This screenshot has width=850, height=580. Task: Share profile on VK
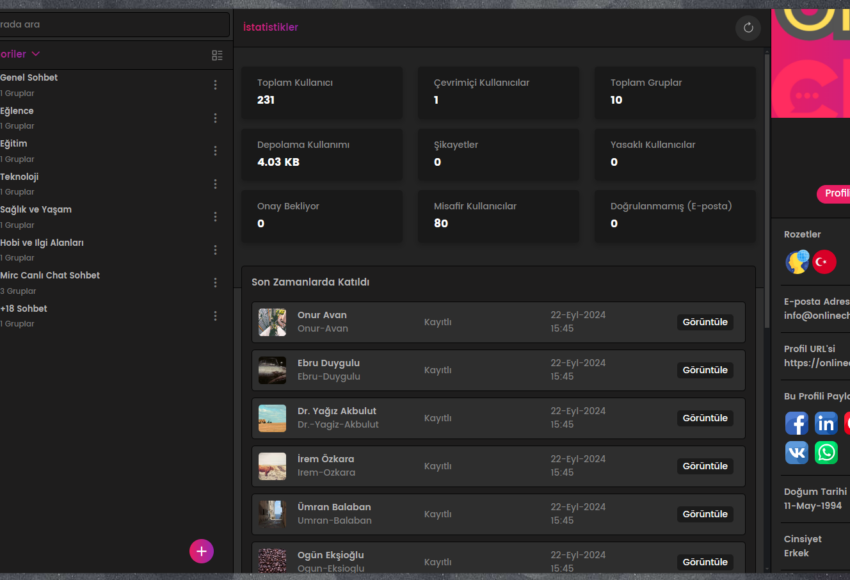pyautogui.click(x=796, y=453)
